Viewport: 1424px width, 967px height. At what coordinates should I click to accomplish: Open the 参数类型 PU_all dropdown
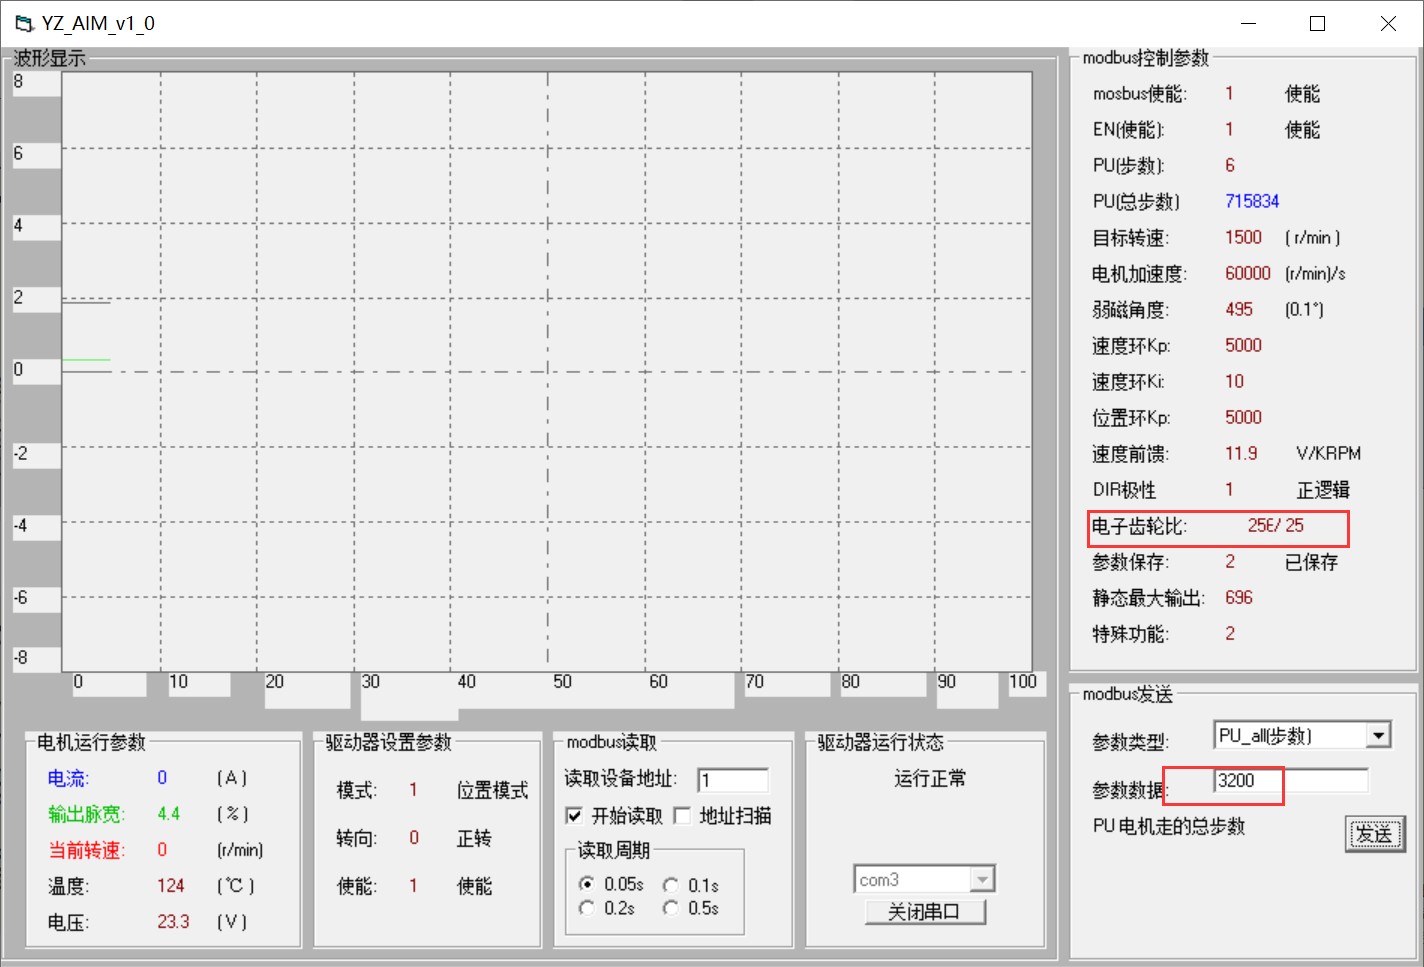click(1379, 735)
